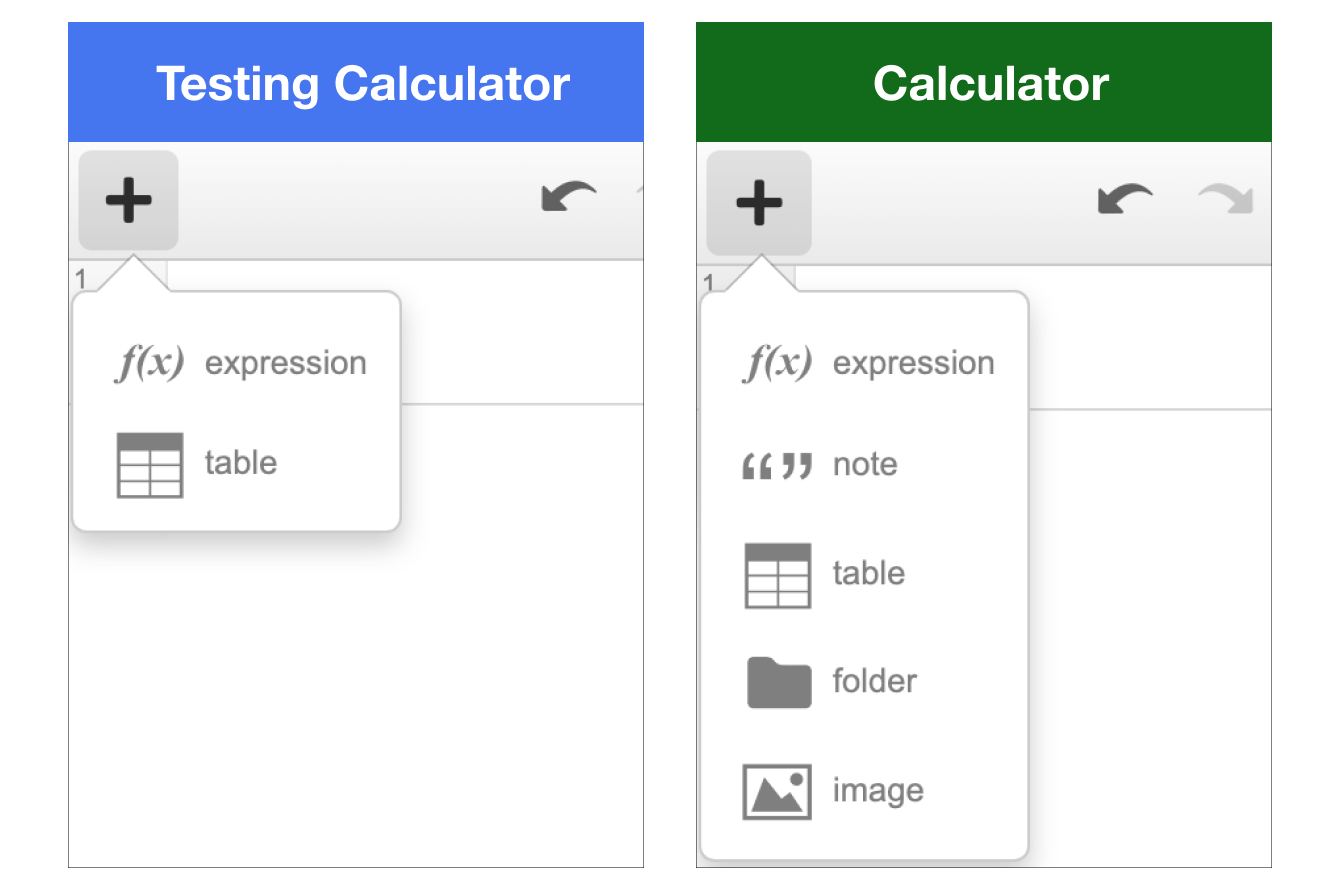The image size is (1336, 890).
Task: Choose "folder" label from add-item menu
Action: 875,681
